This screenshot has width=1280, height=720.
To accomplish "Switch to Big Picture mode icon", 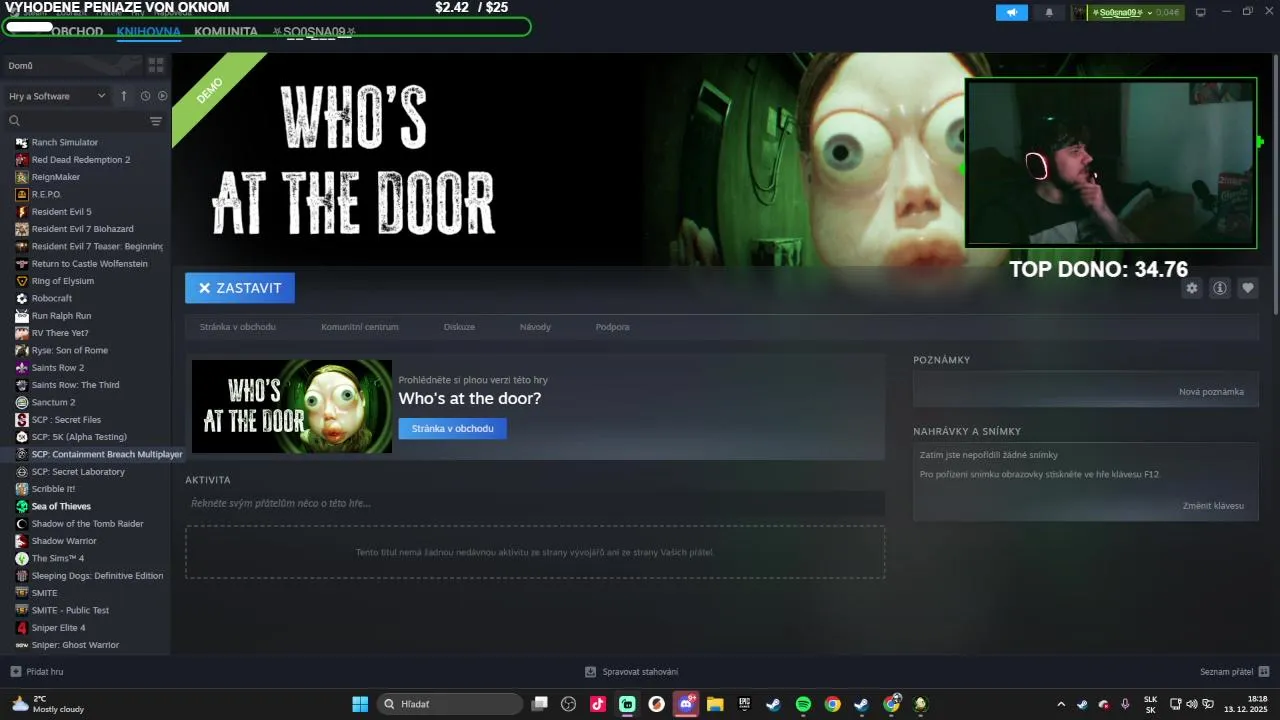I will [1201, 13].
